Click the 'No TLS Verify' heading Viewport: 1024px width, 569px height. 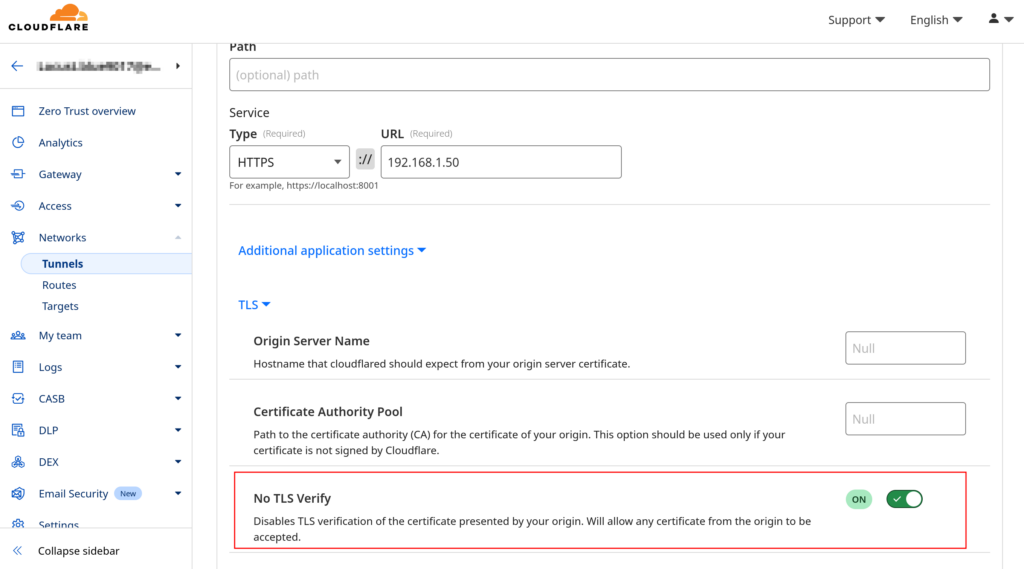pyautogui.click(x=292, y=498)
